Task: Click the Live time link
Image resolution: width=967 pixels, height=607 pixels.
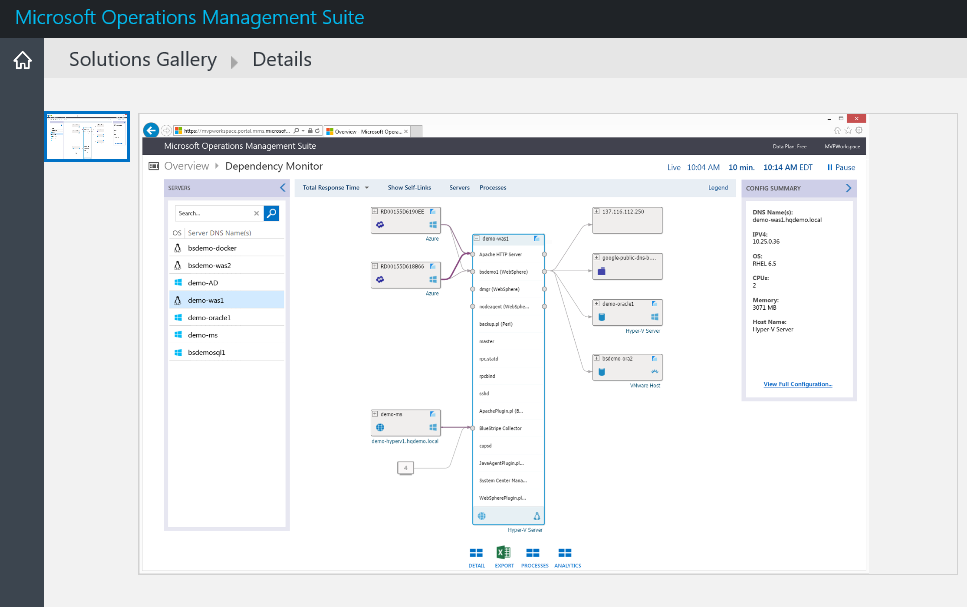Action: pyautogui.click(x=673, y=167)
